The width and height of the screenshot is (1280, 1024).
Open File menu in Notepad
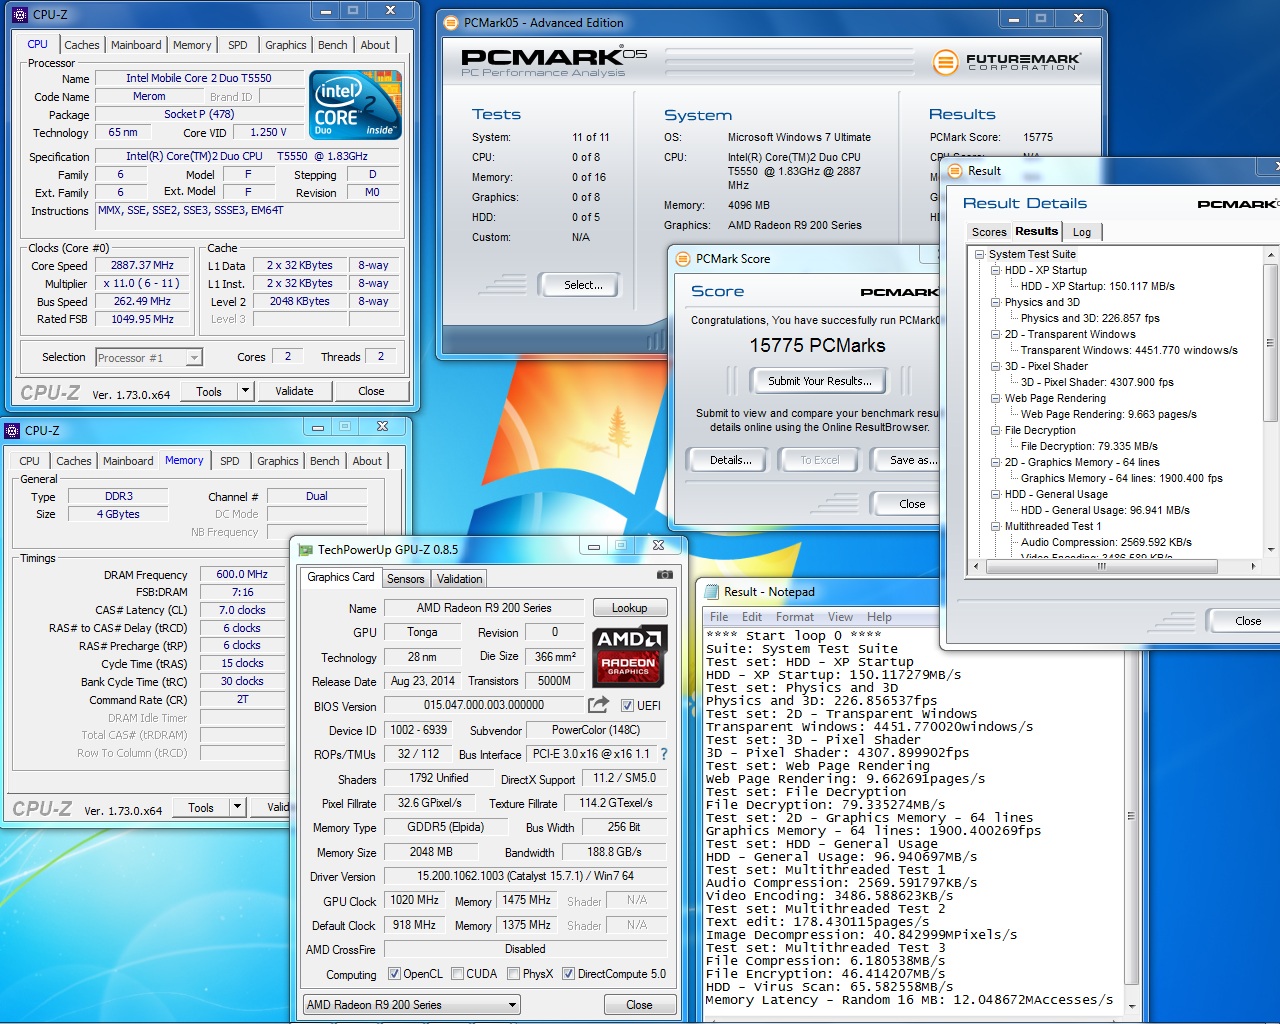click(719, 617)
